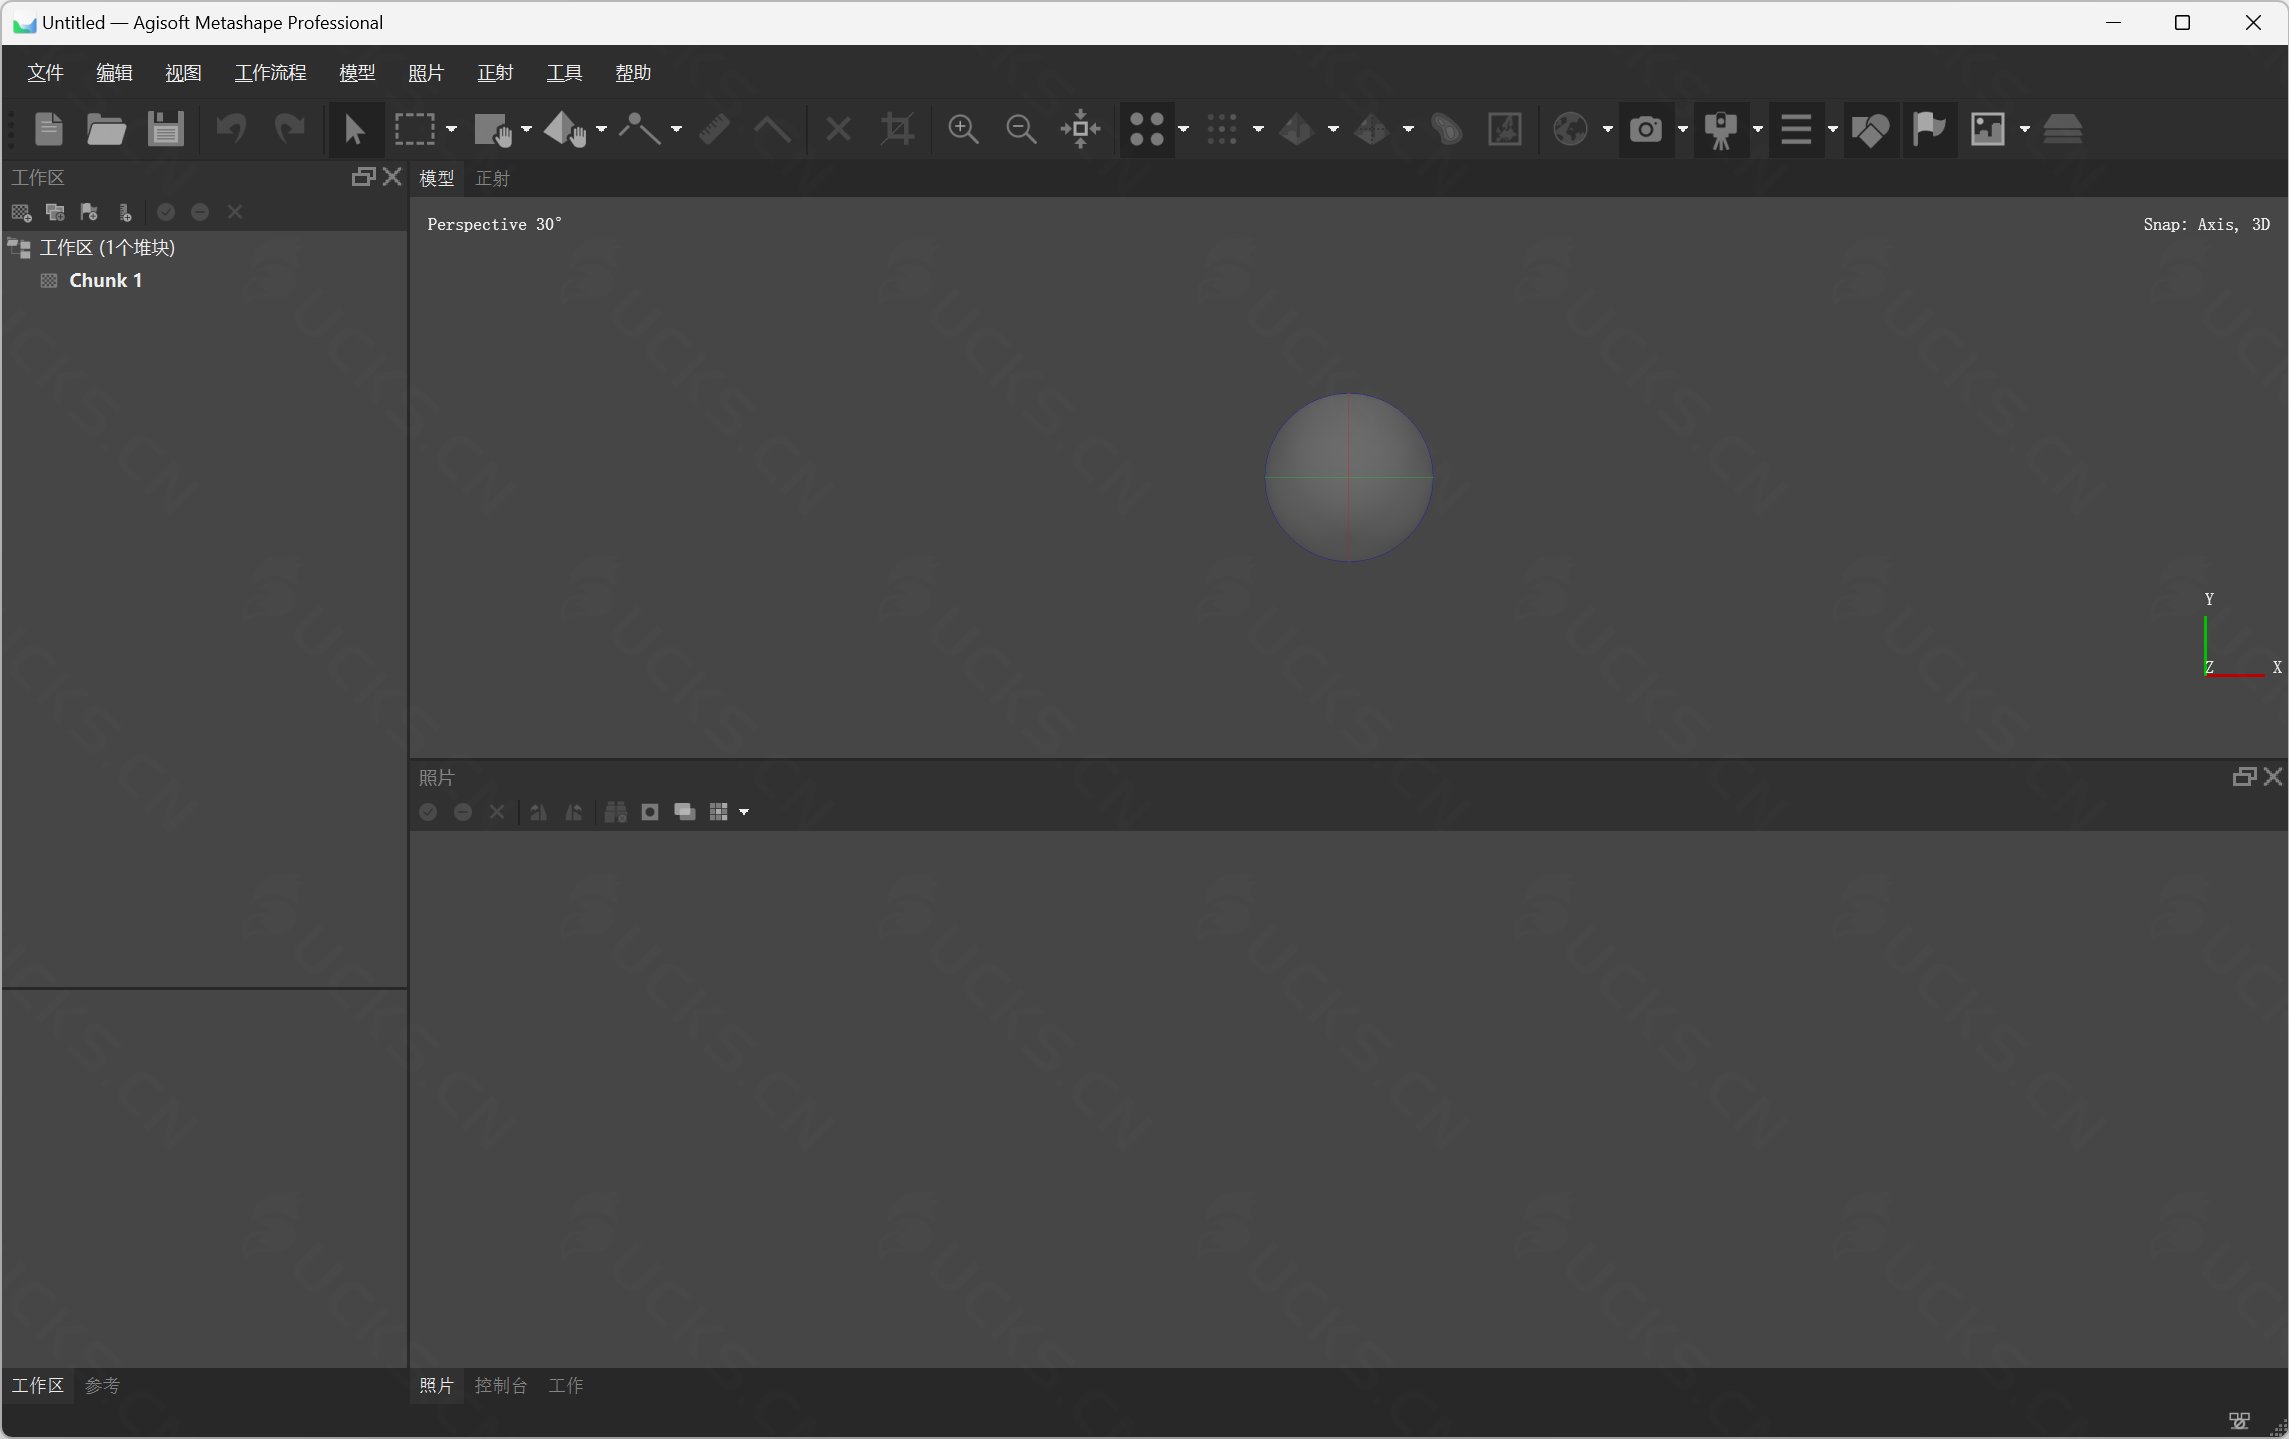The width and height of the screenshot is (2289, 1439).
Task: Click the show masks icon in photos pane
Action: [650, 812]
